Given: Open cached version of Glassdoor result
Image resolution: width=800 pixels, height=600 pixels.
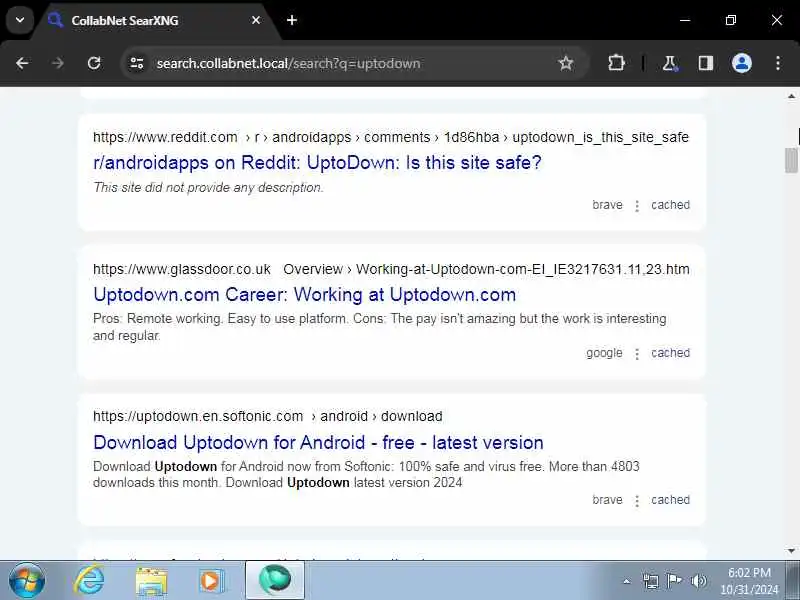Looking at the screenshot, I should pos(670,353).
